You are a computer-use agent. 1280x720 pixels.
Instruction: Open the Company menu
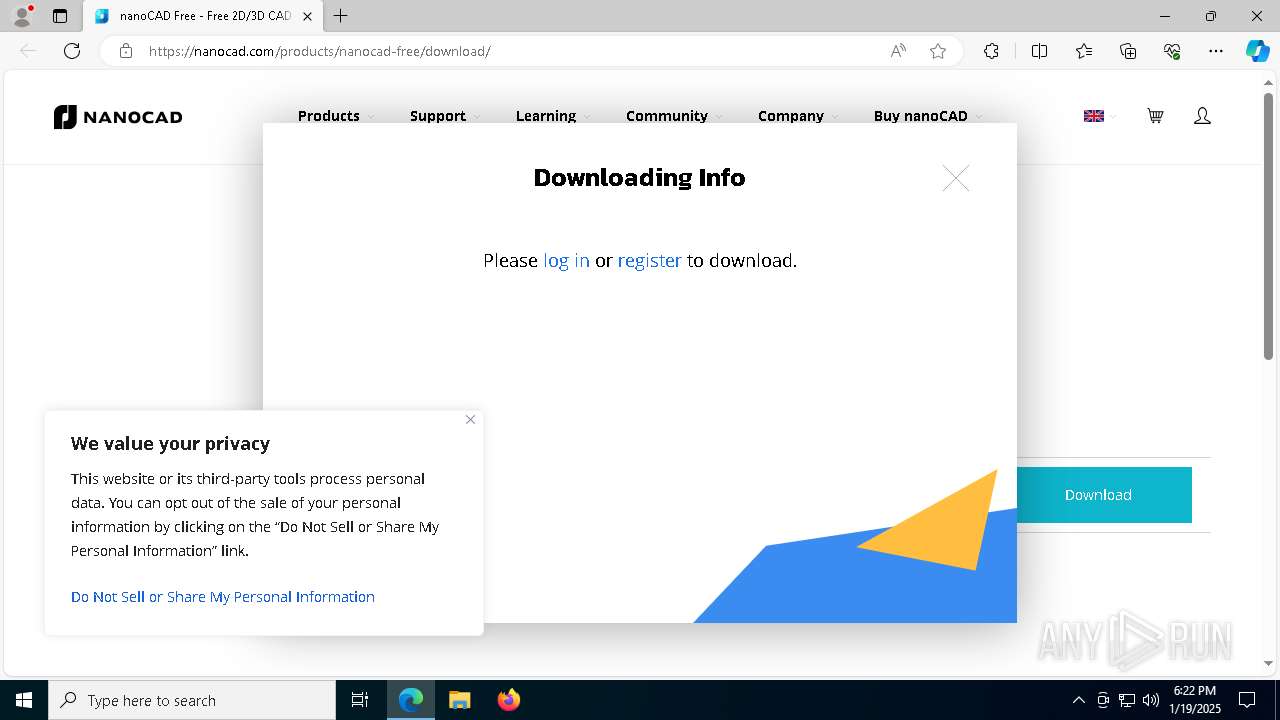(791, 116)
